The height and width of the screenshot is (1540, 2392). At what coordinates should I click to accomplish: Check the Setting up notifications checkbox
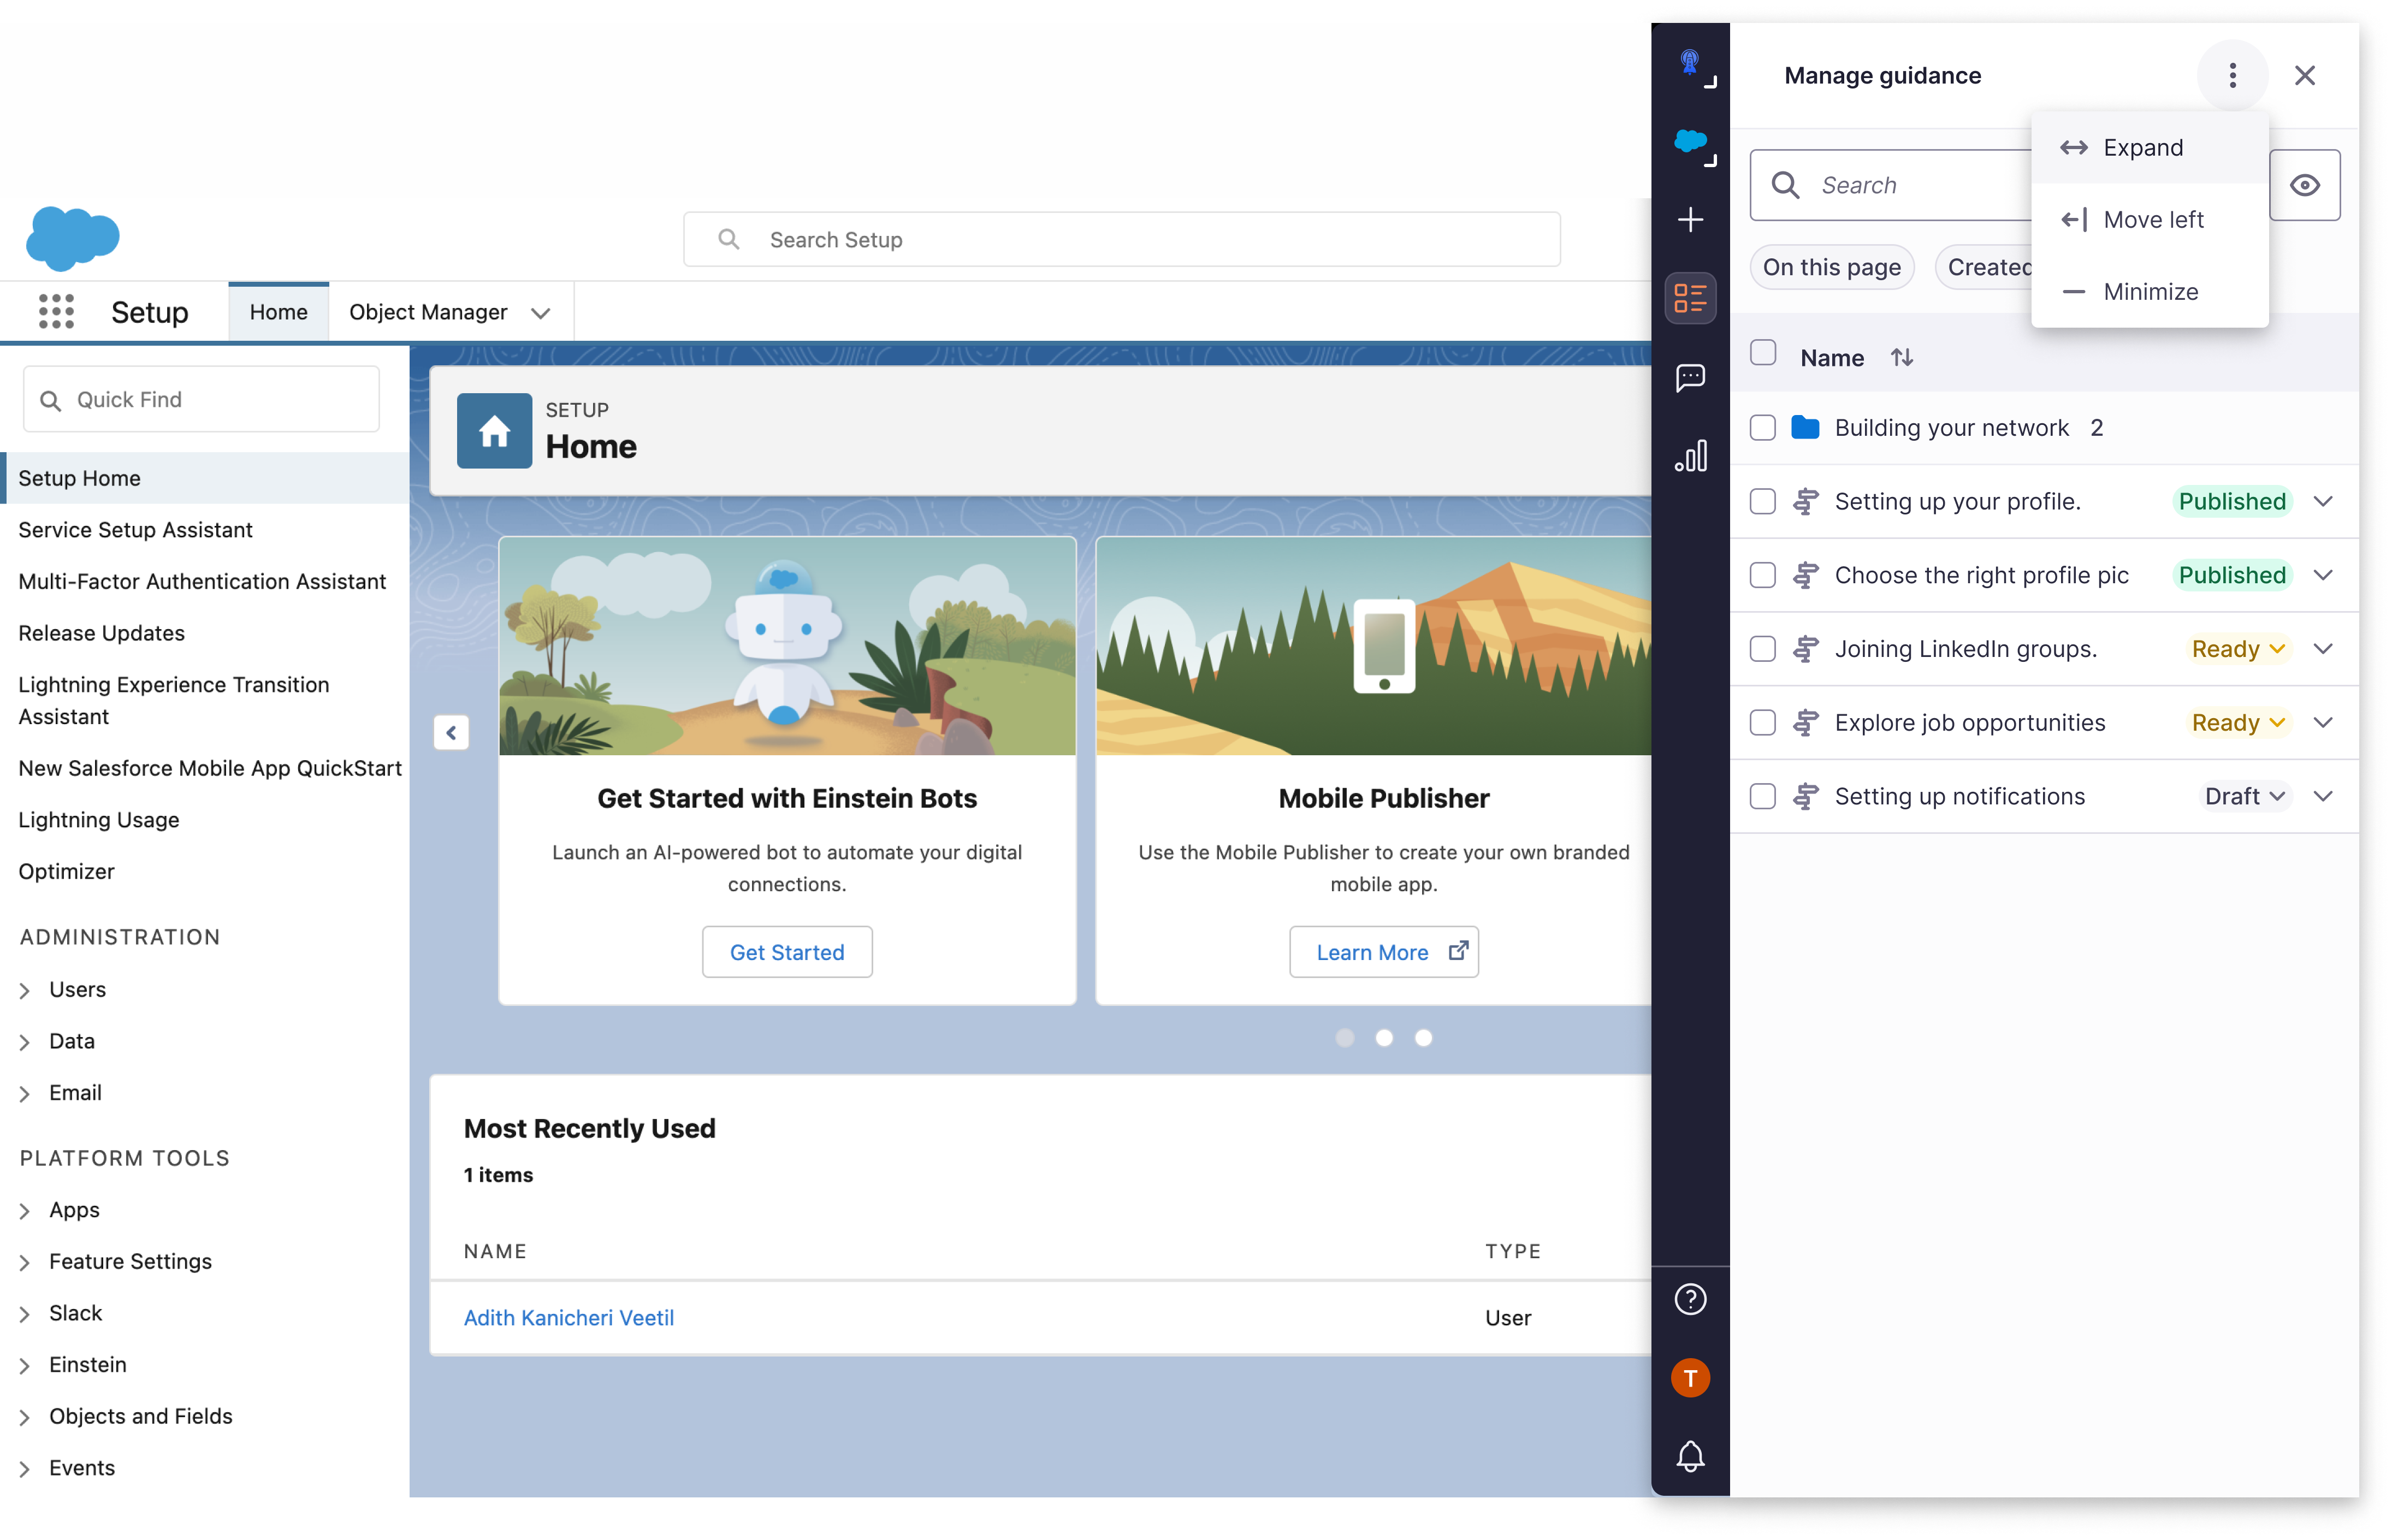(1763, 797)
